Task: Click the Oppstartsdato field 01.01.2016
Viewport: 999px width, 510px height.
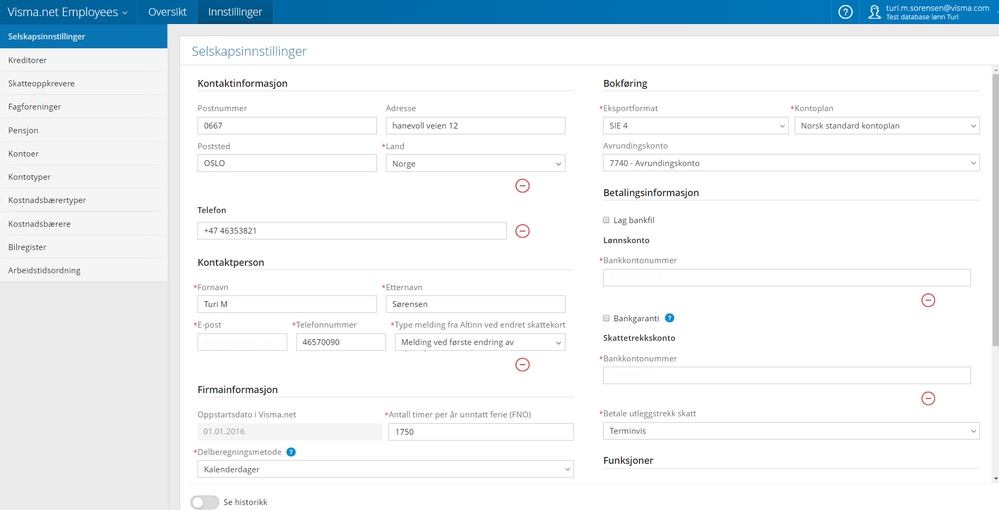Action: tap(290, 432)
